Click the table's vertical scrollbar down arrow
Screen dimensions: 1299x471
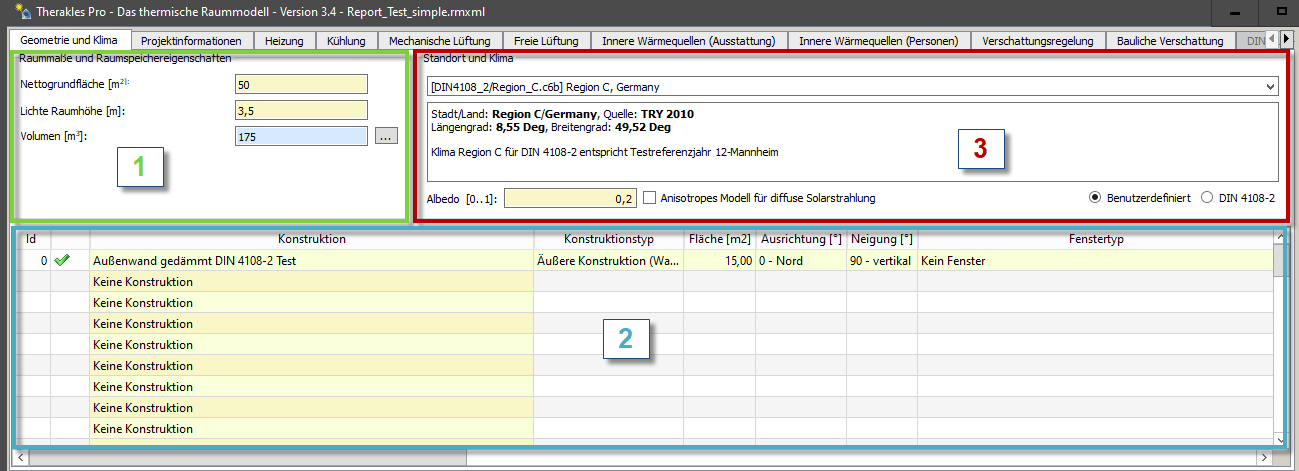click(1279, 440)
